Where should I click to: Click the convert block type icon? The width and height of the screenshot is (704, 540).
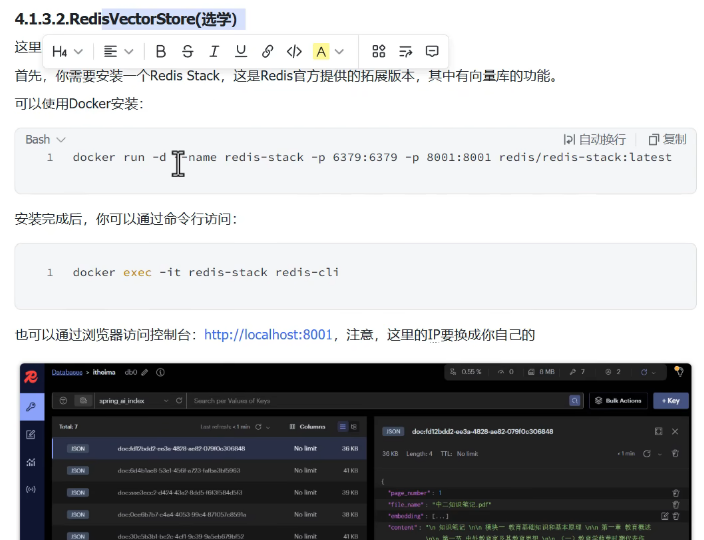click(x=405, y=52)
